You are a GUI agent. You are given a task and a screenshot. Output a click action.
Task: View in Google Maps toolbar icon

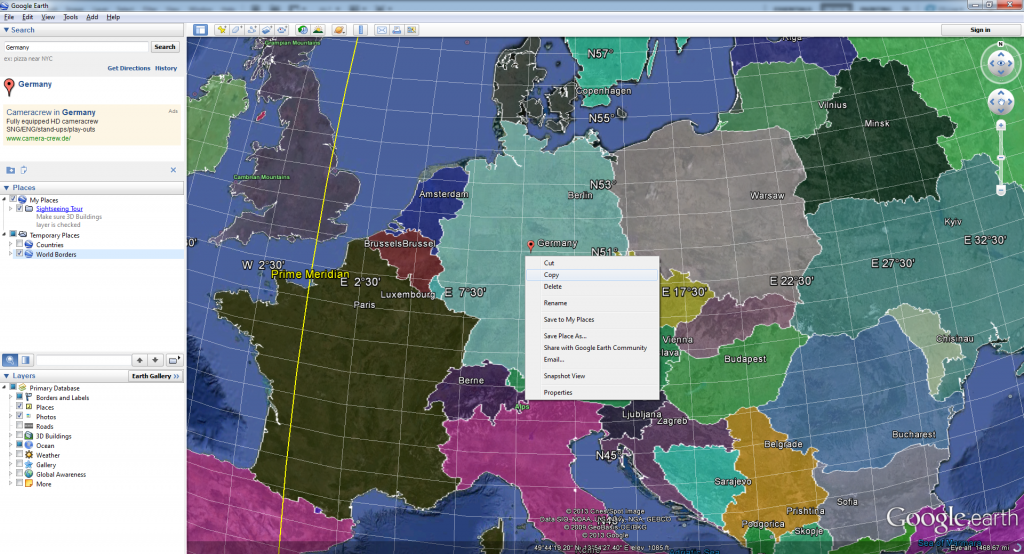[411, 30]
